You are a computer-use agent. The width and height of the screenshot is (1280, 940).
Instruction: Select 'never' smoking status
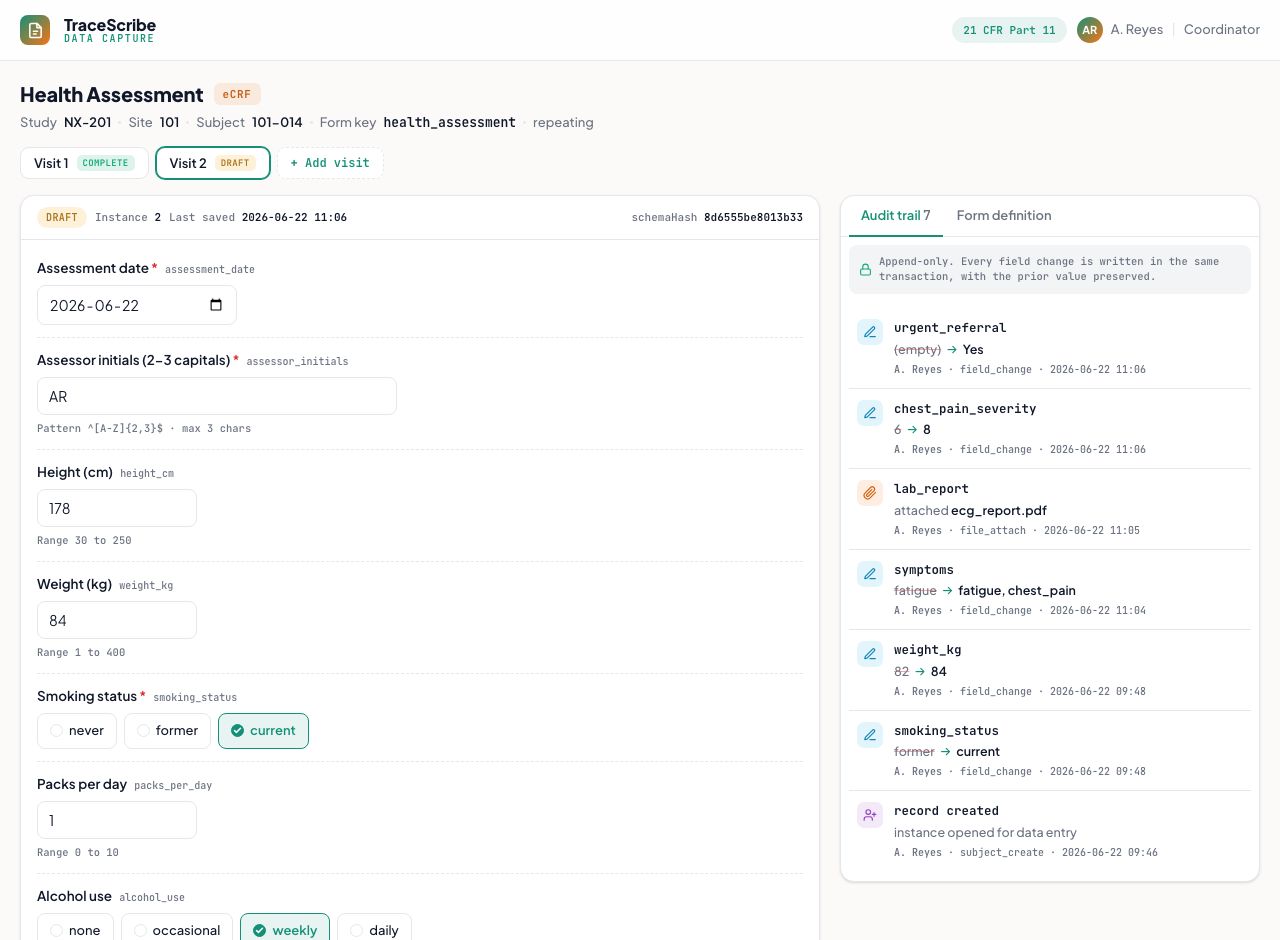[77, 731]
